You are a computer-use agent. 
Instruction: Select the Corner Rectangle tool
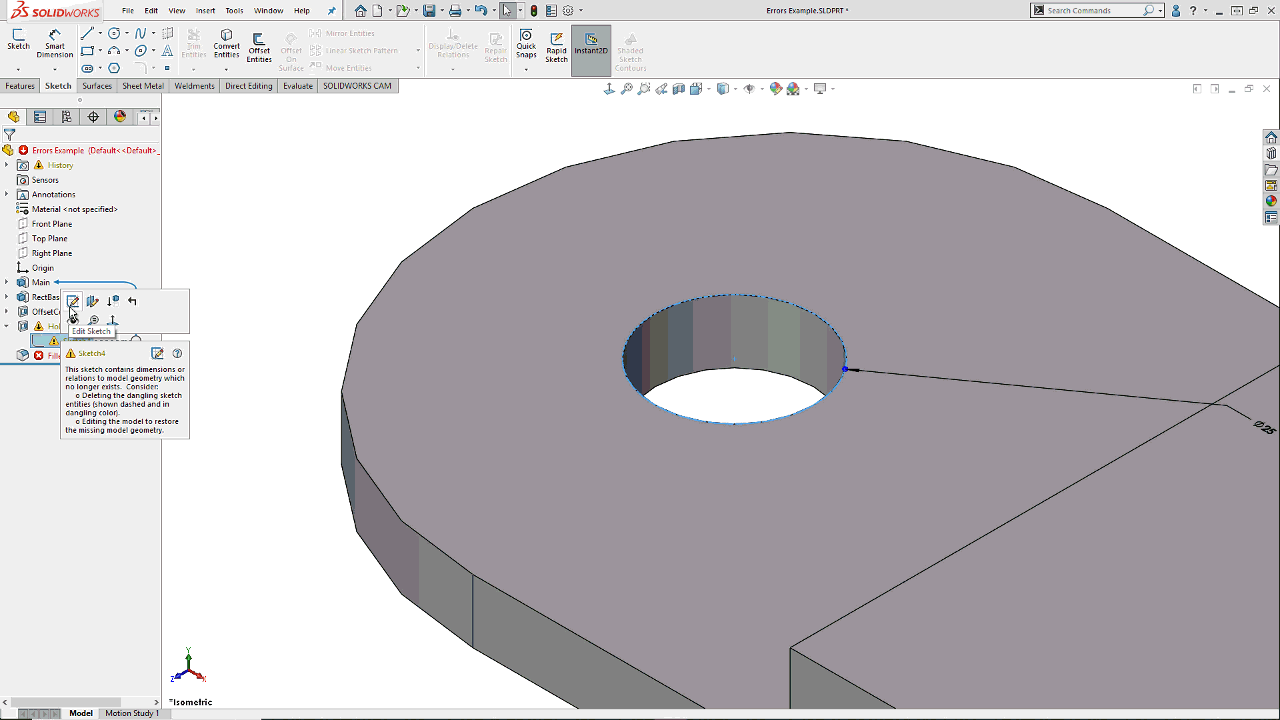point(87,51)
